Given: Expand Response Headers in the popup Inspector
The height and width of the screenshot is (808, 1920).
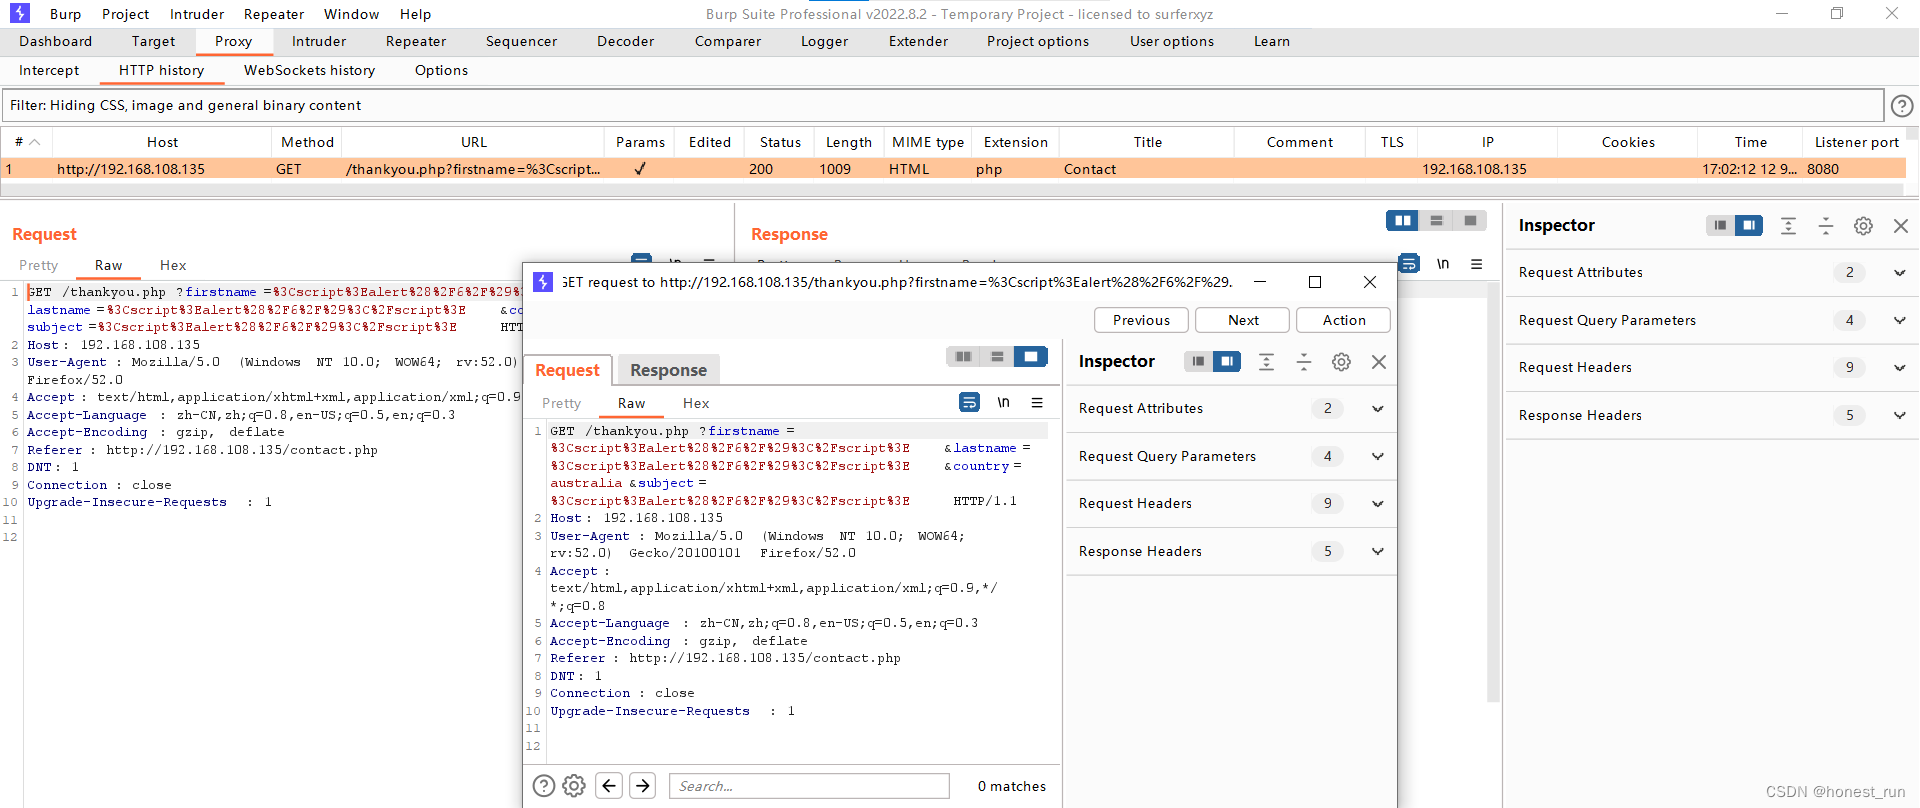Looking at the screenshot, I should 1377,551.
